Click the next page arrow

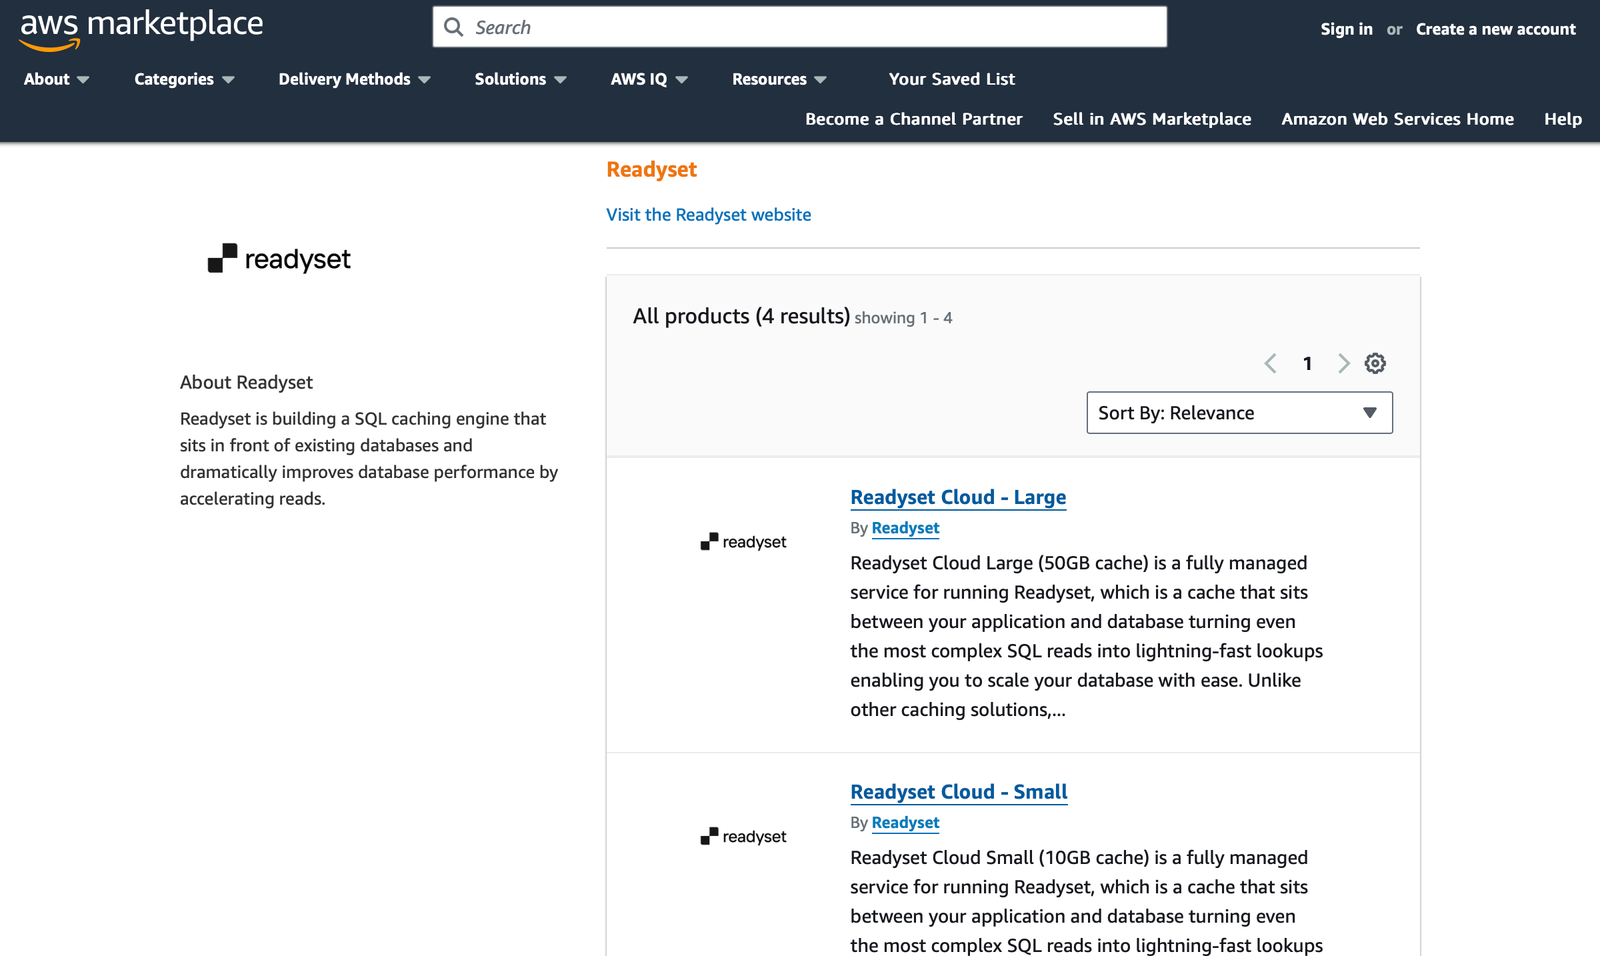[1344, 363]
